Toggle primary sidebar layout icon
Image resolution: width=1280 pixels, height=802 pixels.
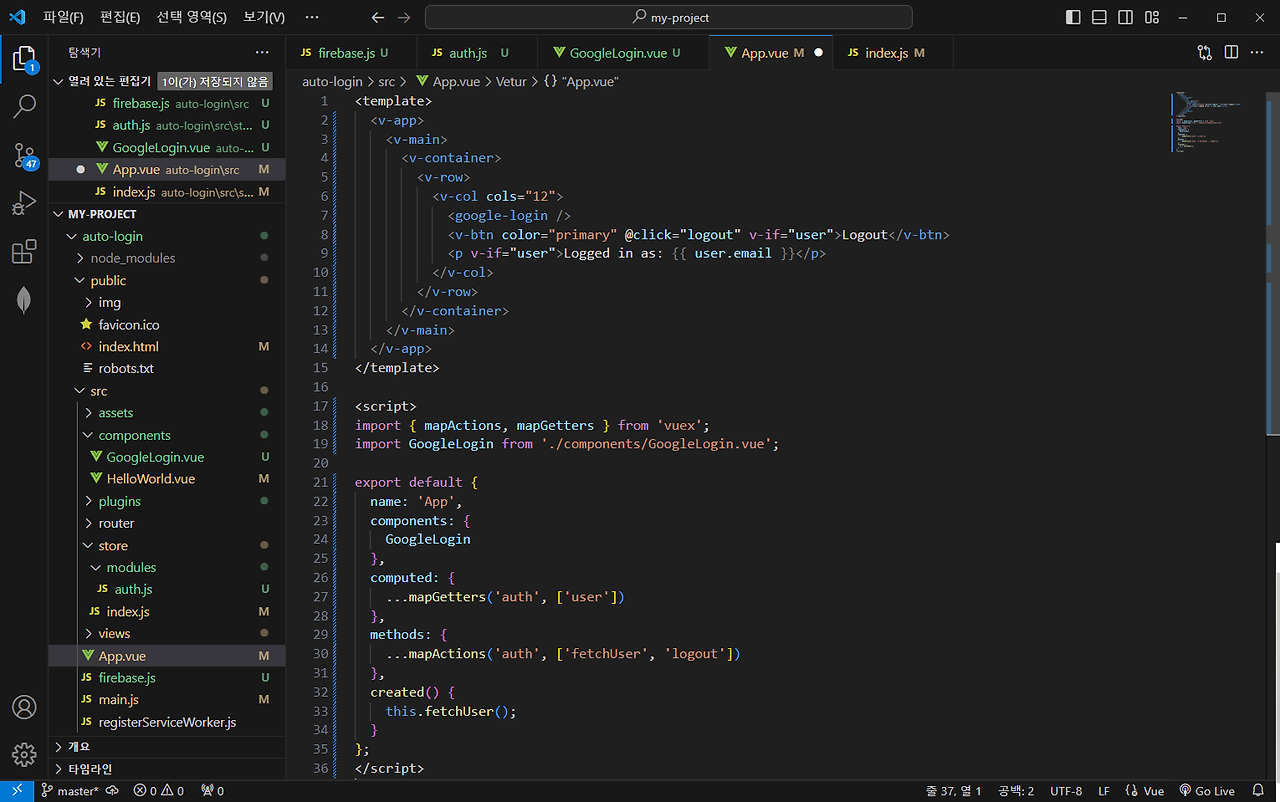pos(1073,17)
